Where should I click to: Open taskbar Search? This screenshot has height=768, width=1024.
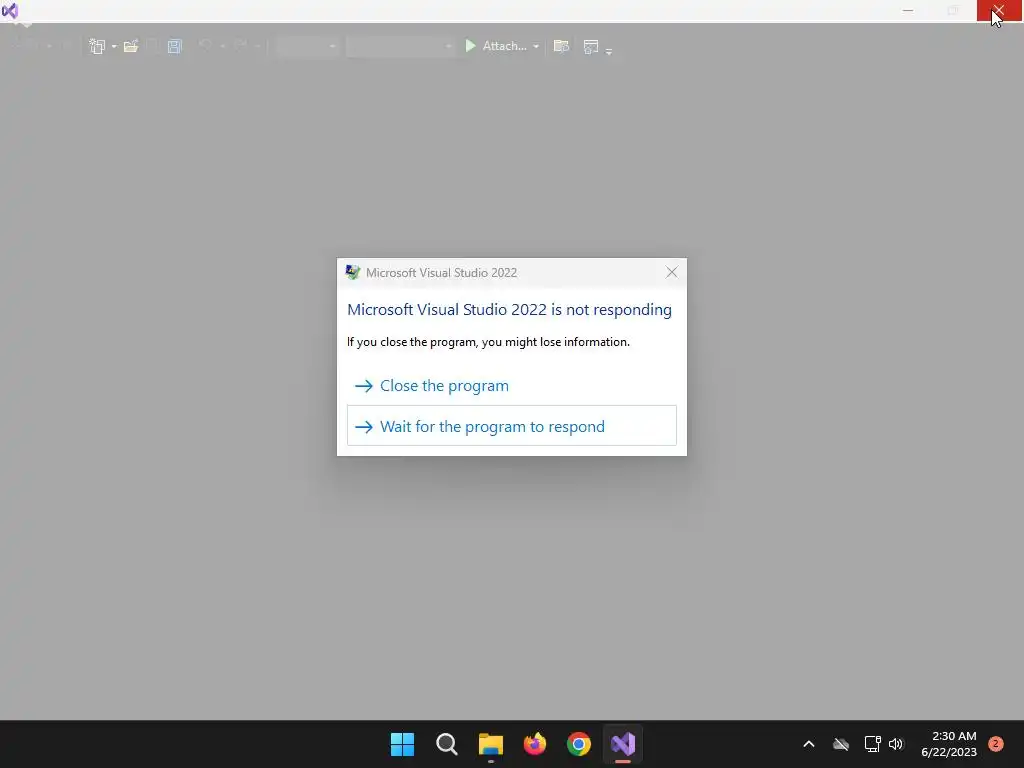click(447, 744)
